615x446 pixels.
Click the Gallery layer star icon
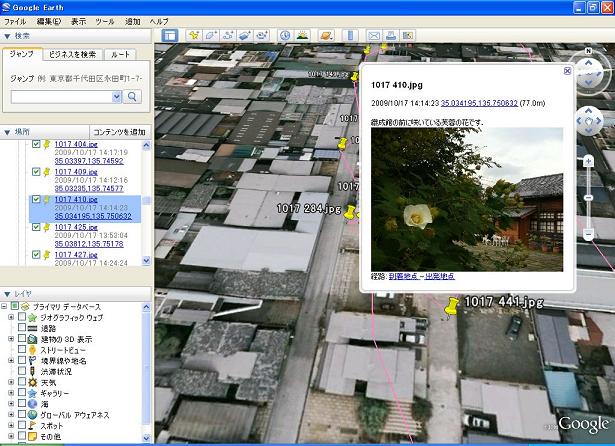coord(33,393)
